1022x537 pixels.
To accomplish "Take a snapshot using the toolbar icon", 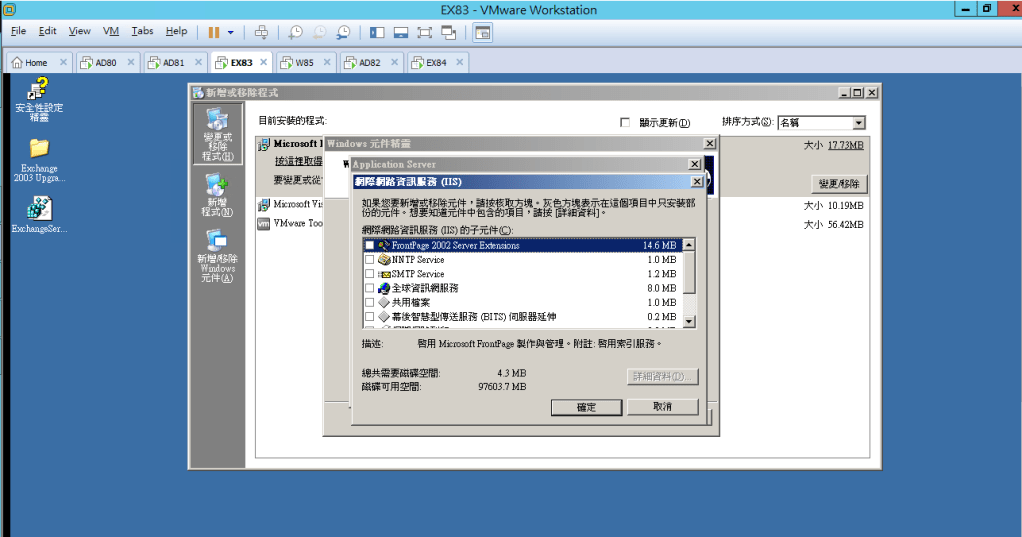I will pyautogui.click(x=296, y=32).
